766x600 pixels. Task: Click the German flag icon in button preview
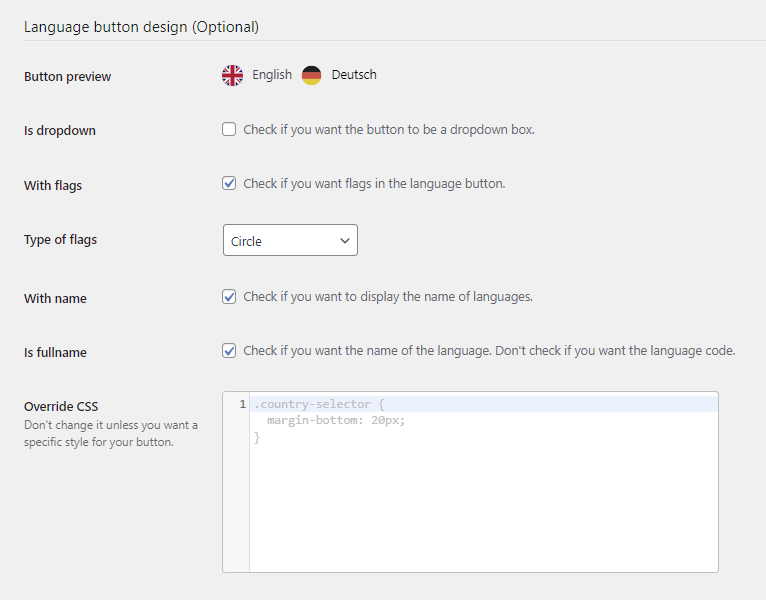[312, 75]
